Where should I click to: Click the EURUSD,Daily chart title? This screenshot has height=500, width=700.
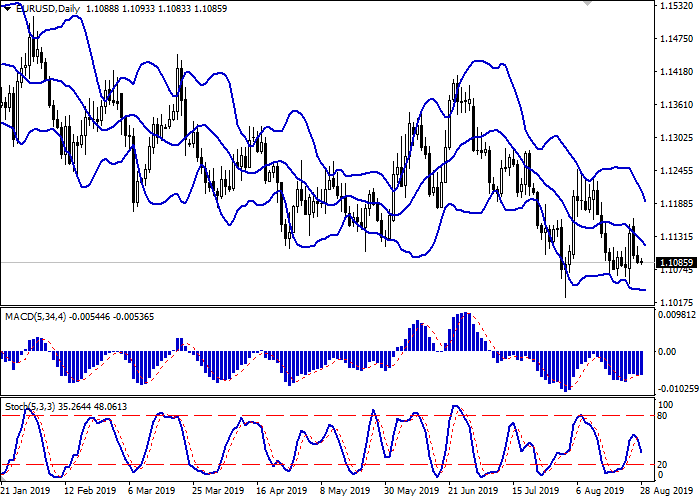(x=47, y=9)
